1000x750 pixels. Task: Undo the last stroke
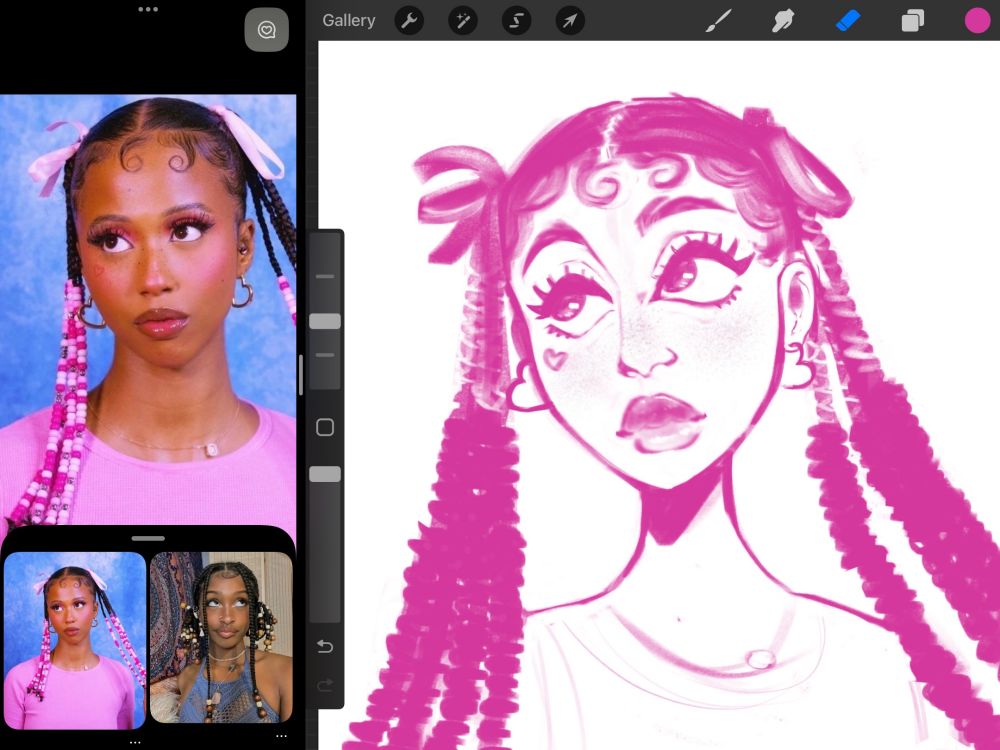pos(325,647)
